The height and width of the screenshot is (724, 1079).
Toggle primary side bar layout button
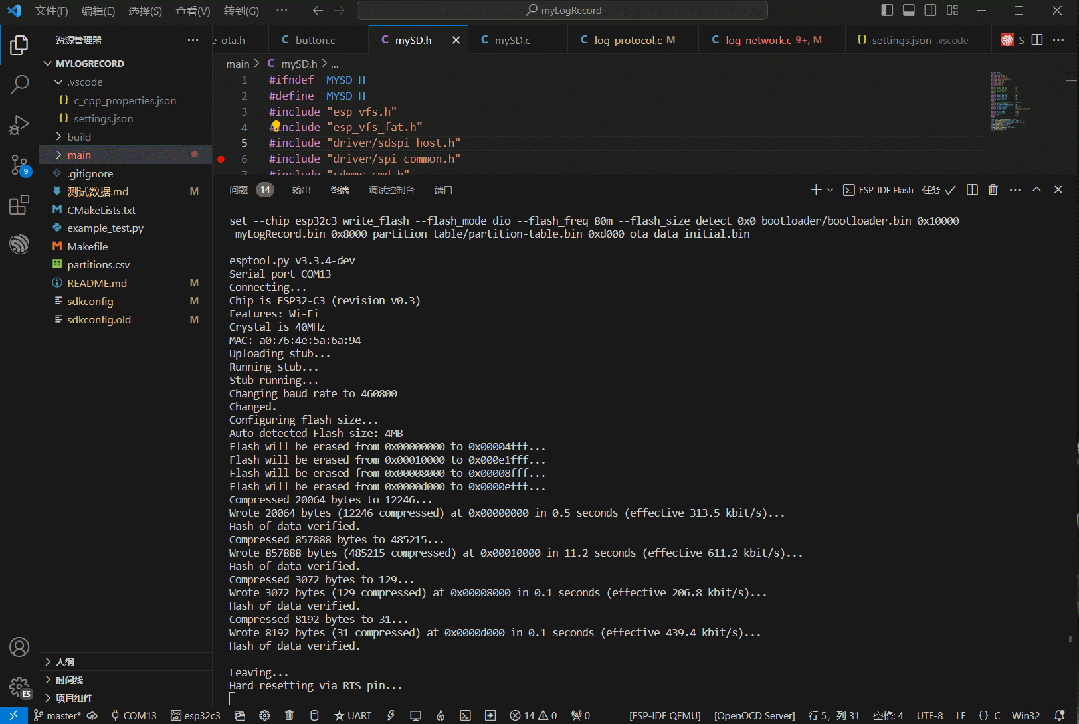click(x=888, y=10)
